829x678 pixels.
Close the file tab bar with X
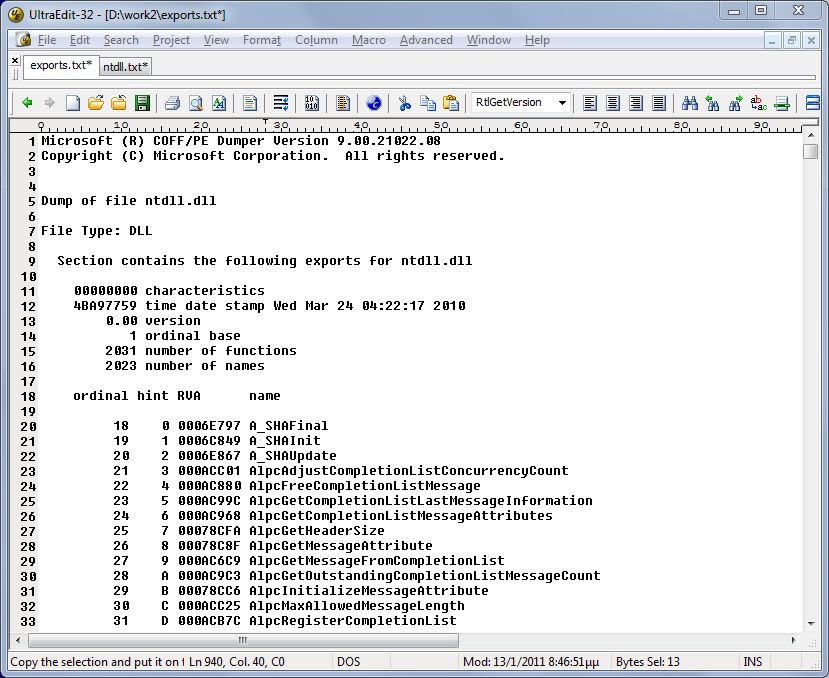[15, 60]
